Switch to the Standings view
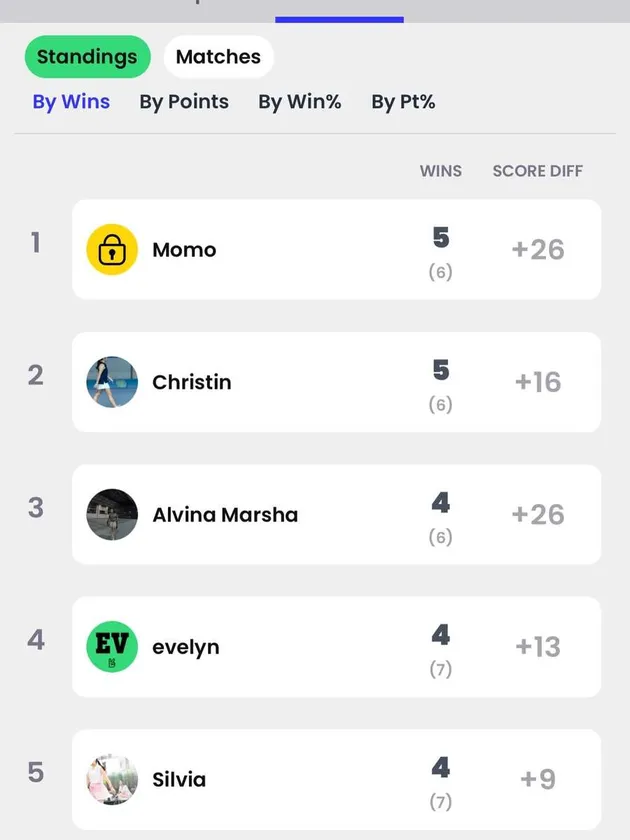 pyautogui.click(x=87, y=57)
